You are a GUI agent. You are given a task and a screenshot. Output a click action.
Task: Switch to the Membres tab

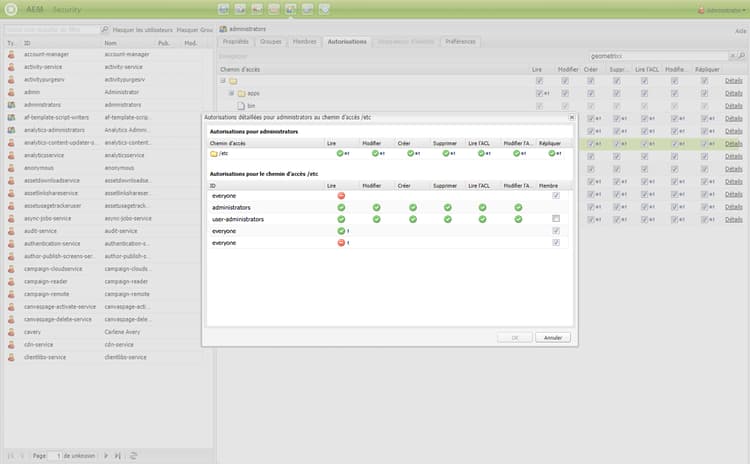tap(305, 42)
